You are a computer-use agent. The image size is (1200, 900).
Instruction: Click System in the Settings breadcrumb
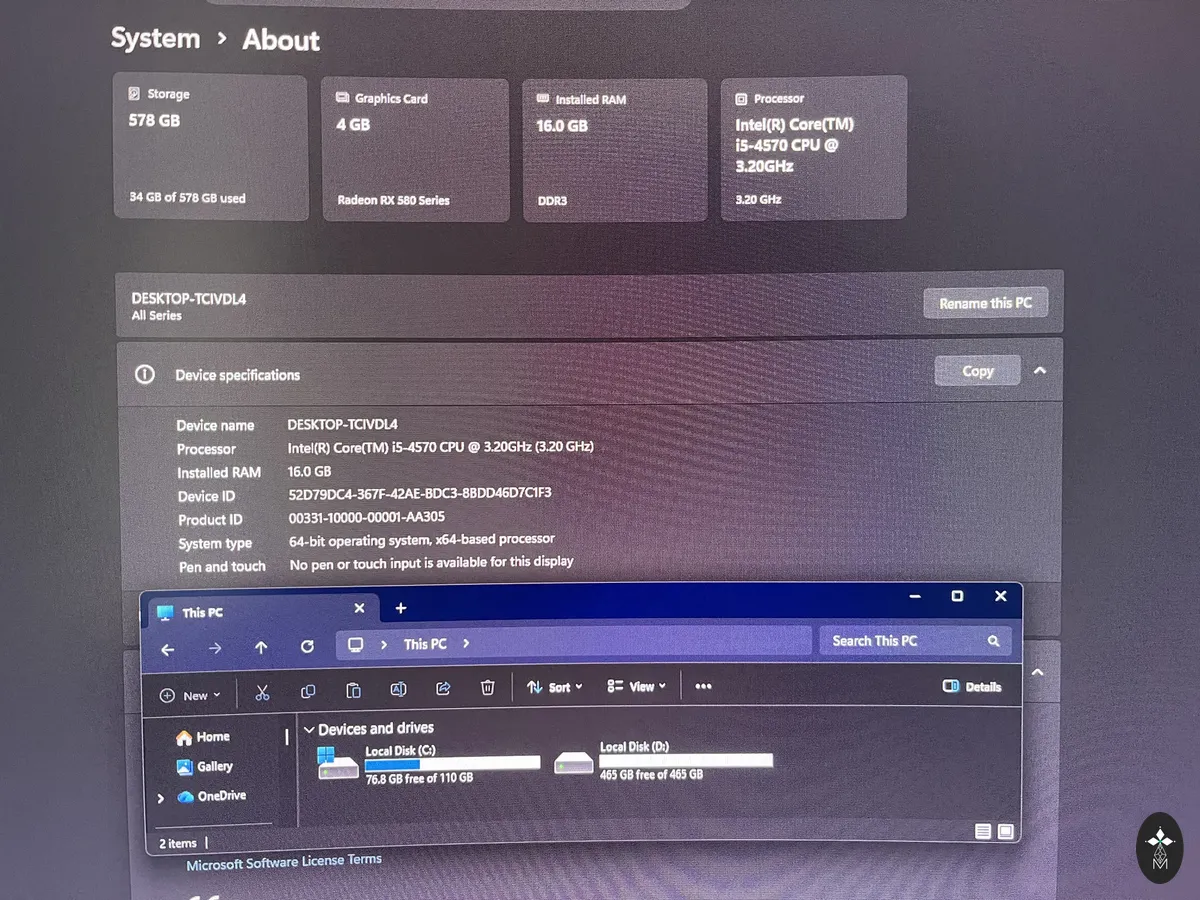pos(155,39)
